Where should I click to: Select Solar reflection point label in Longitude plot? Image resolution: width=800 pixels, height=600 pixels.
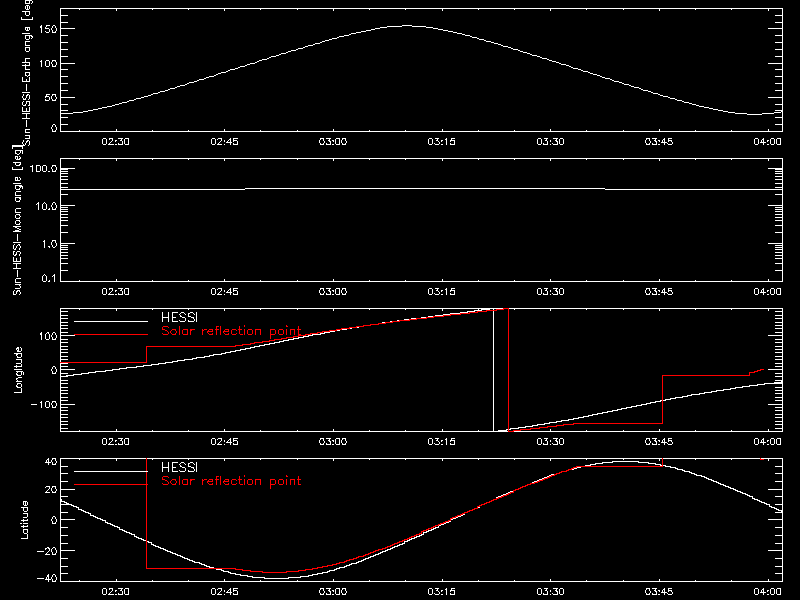point(231,331)
